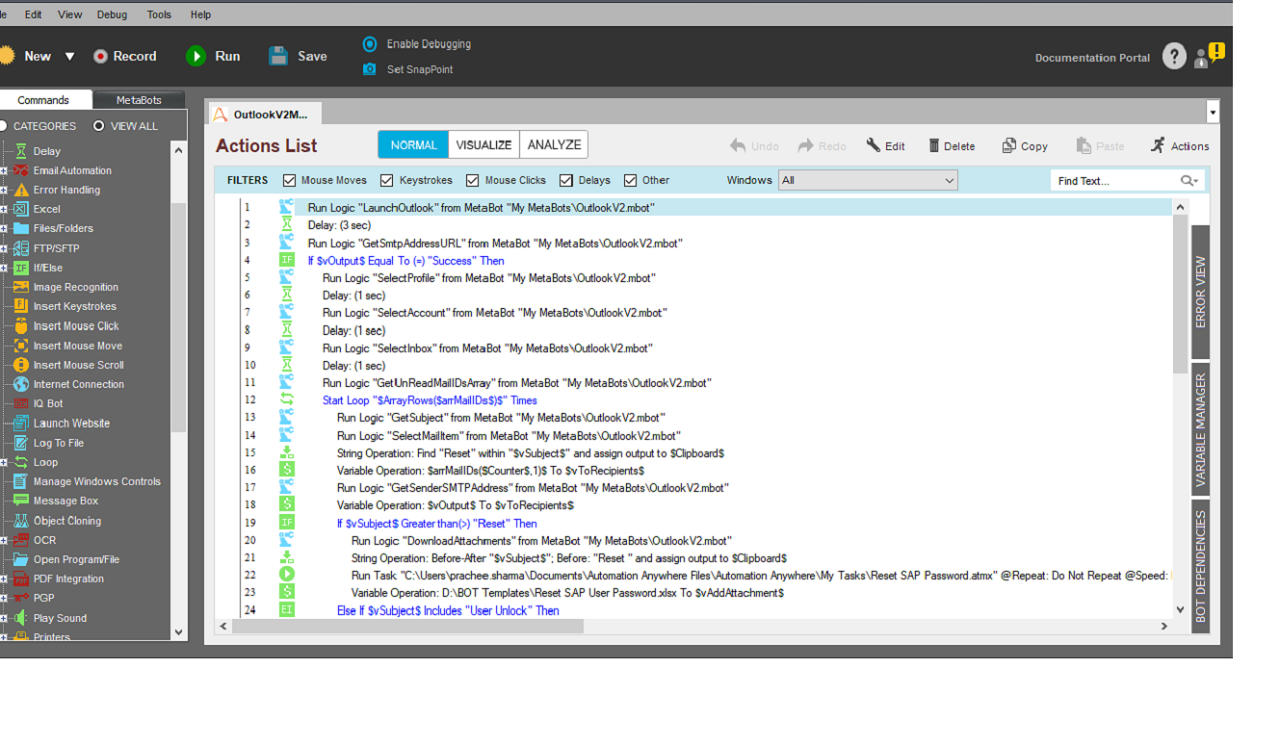Open the Documentation Portal link
The image size is (1280, 742).
1092,58
